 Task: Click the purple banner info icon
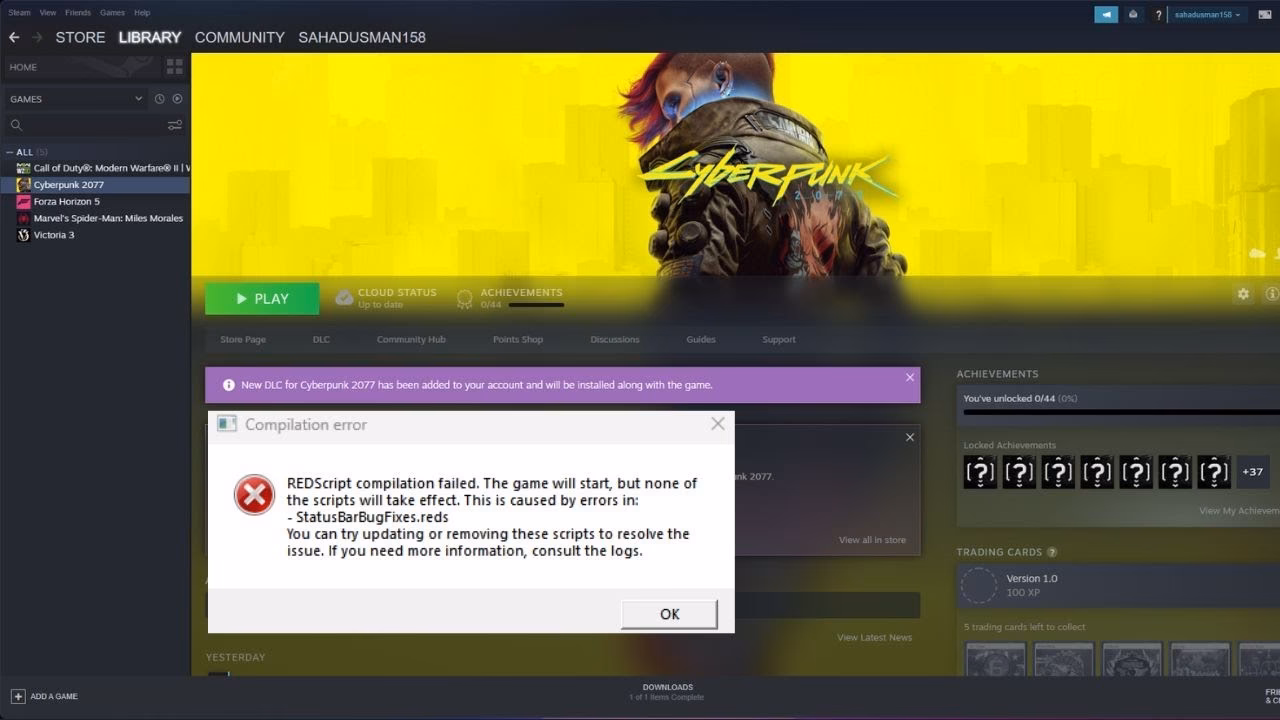point(229,385)
